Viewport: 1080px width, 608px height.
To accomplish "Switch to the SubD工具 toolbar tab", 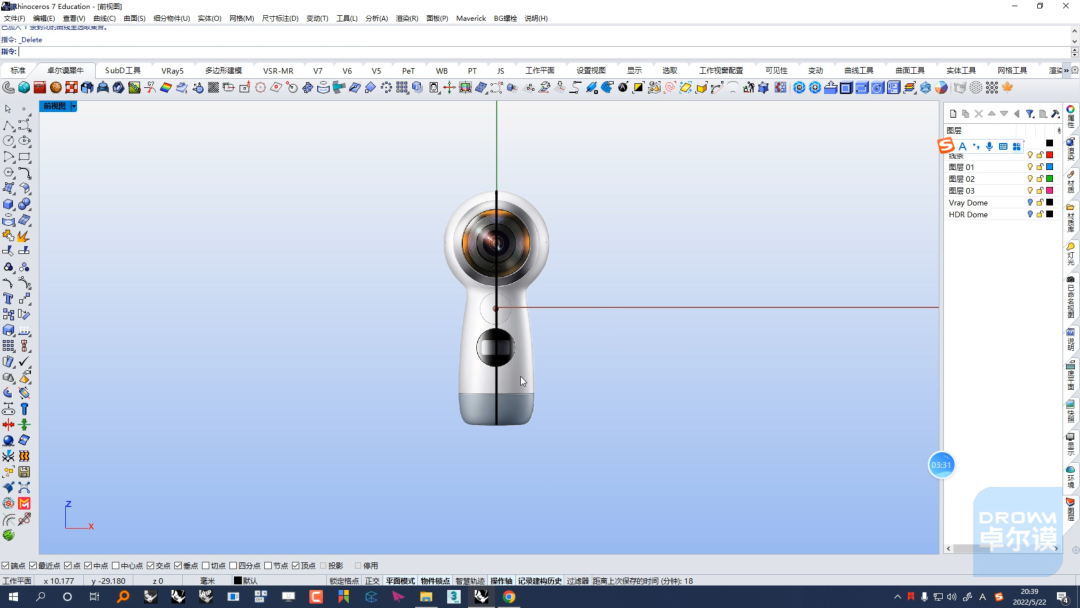I will (123, 71).
